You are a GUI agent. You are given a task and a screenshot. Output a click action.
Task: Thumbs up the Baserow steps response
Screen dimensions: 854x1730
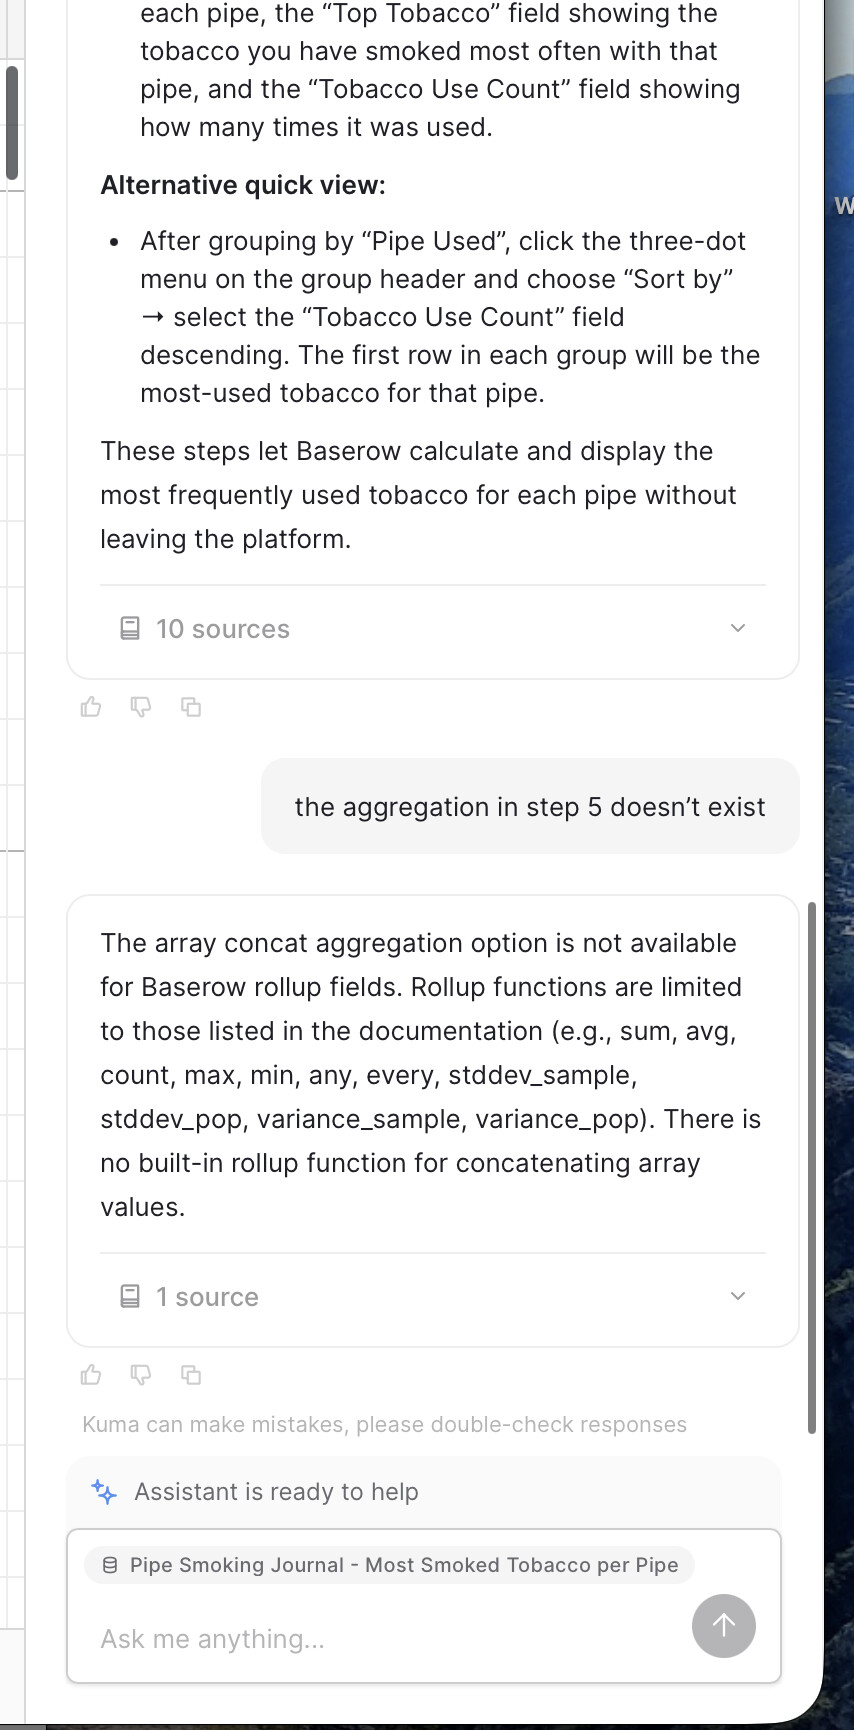pyautogui.click(x=91, y=708)
